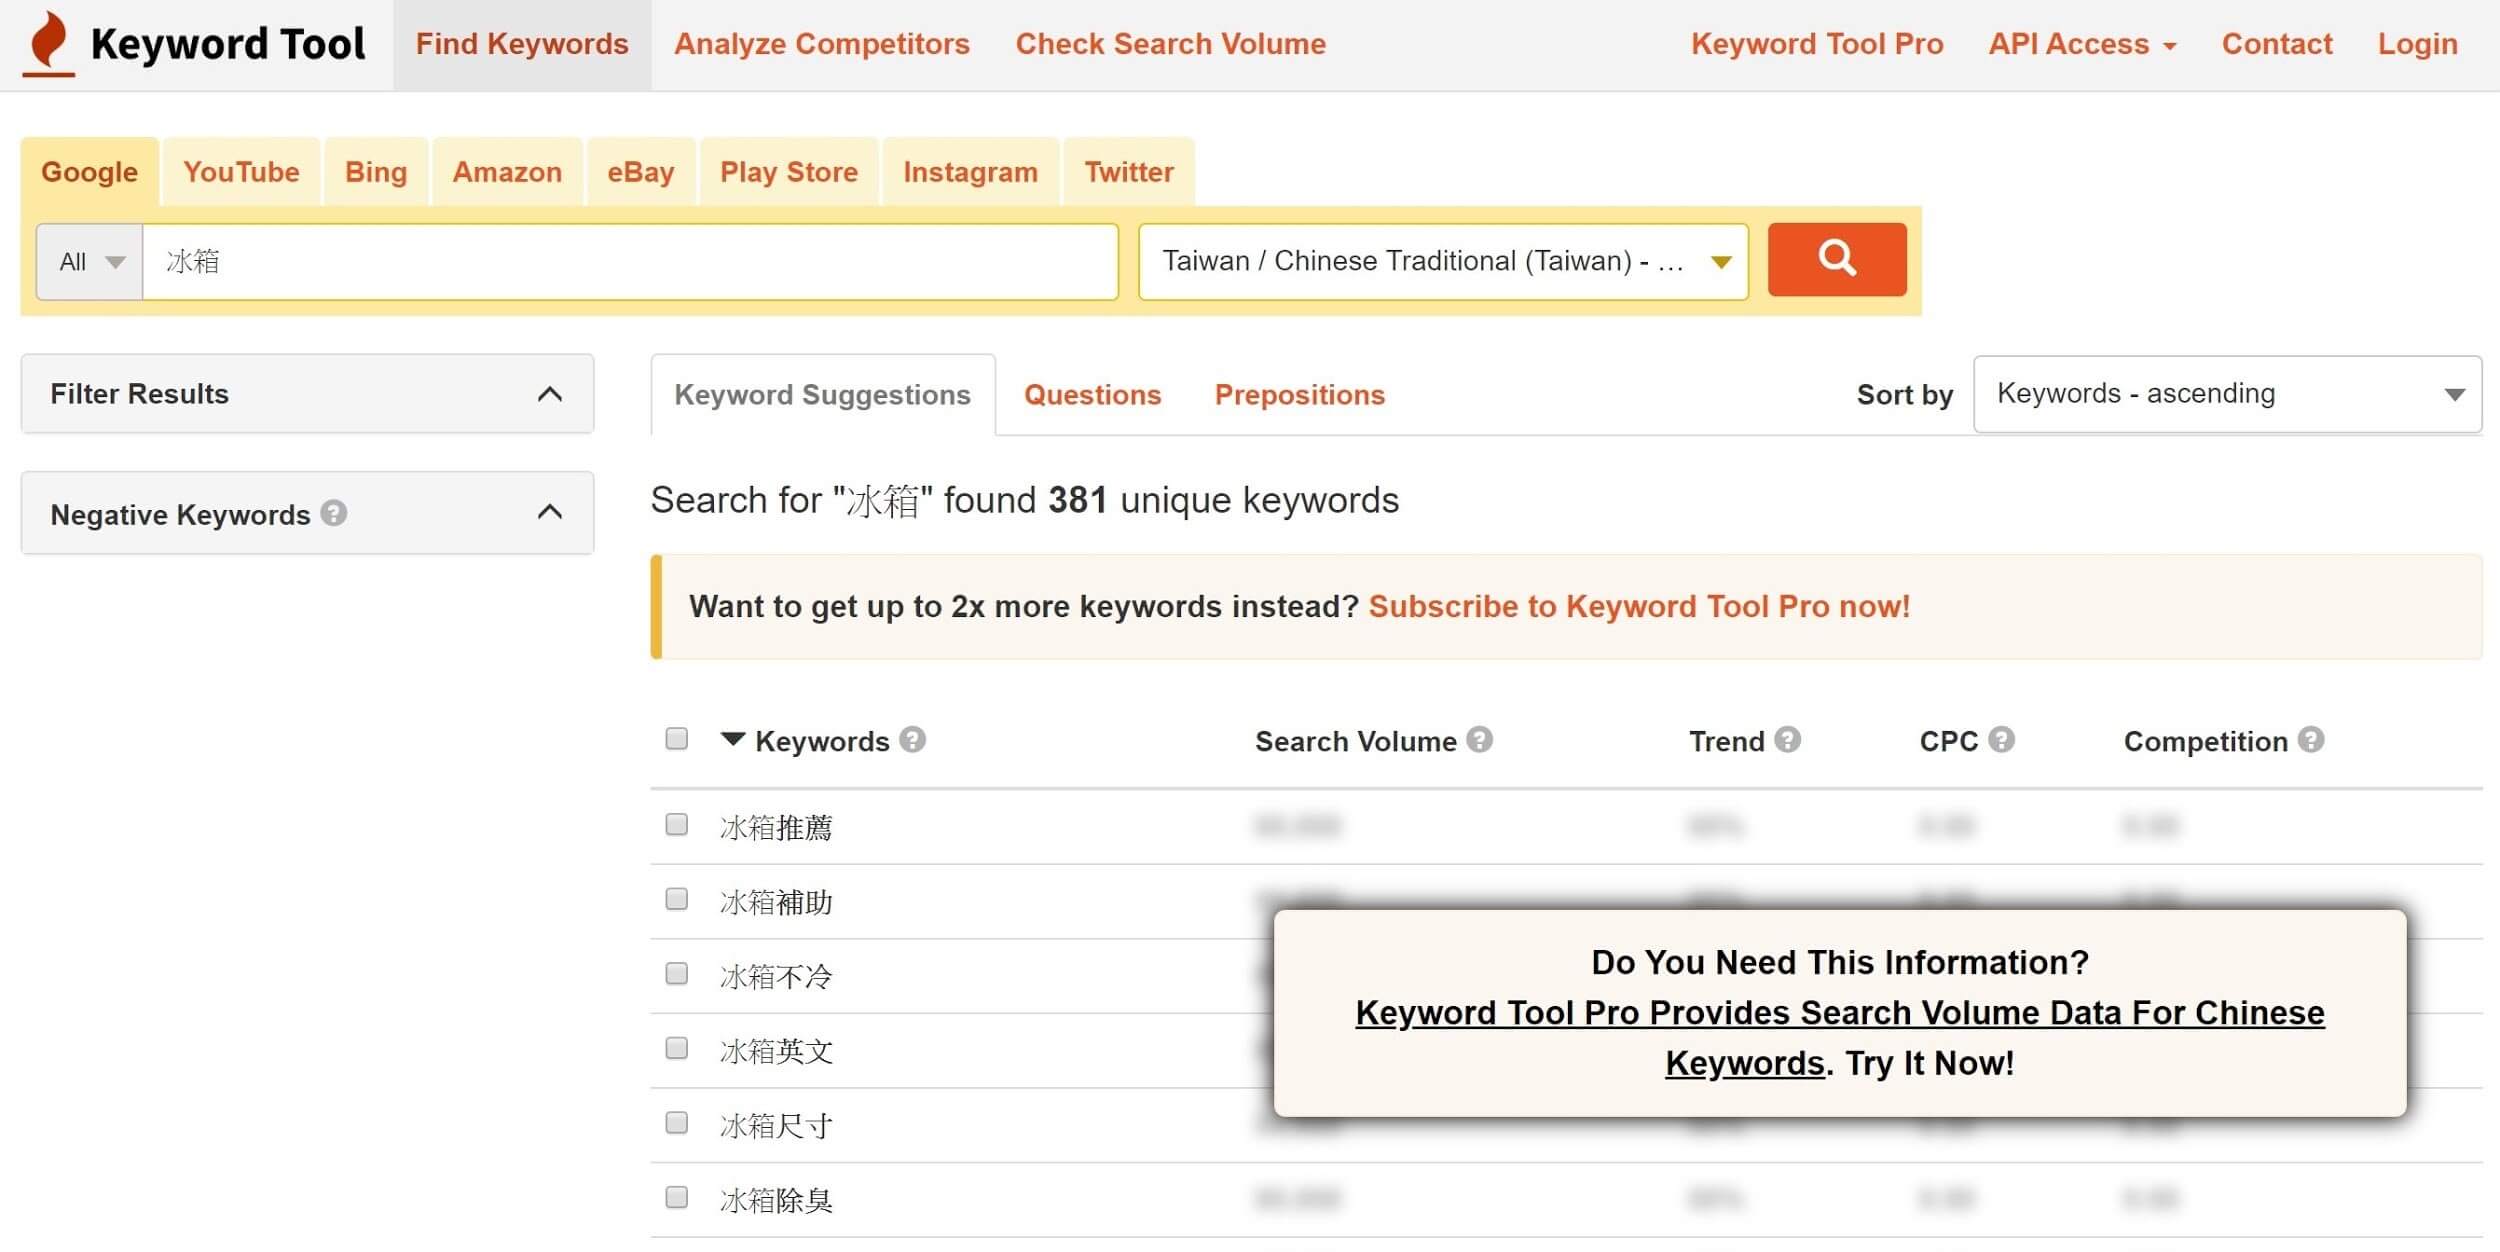
Task: Click the Search Volume column header
Action: [1355, 741]
